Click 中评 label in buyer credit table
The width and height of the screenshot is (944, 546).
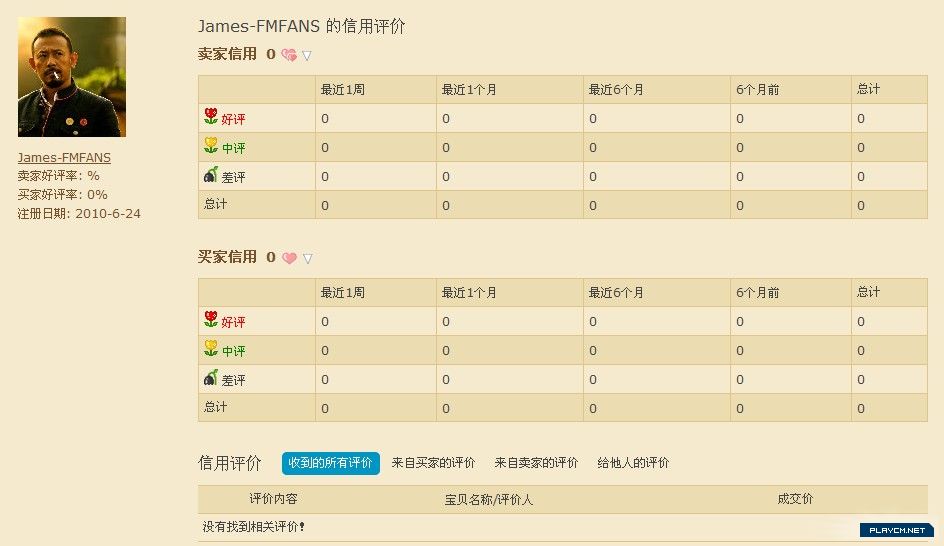(x=233, y=351)
